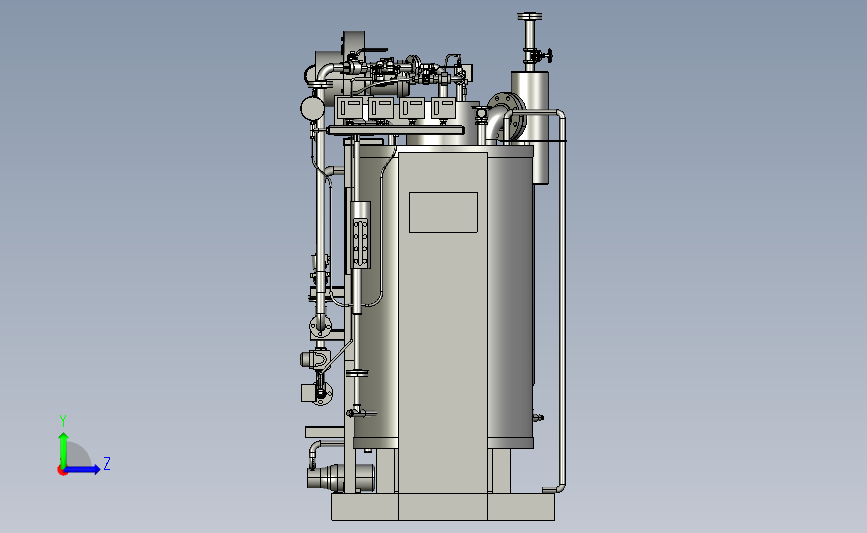Click the red origin ball of triad

62,471
